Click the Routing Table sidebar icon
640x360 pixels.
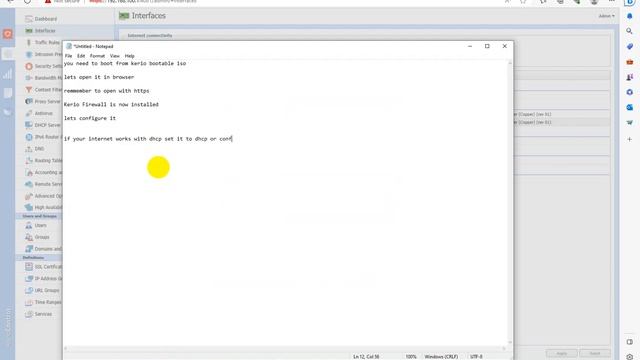(29, 160)
